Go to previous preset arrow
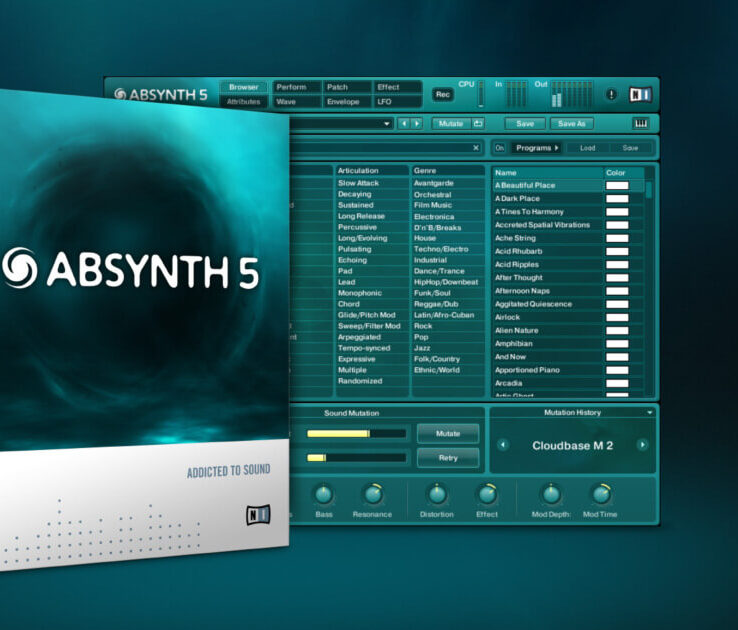The image size is (738, 630). pyautogui.click(x=404, y=123)
